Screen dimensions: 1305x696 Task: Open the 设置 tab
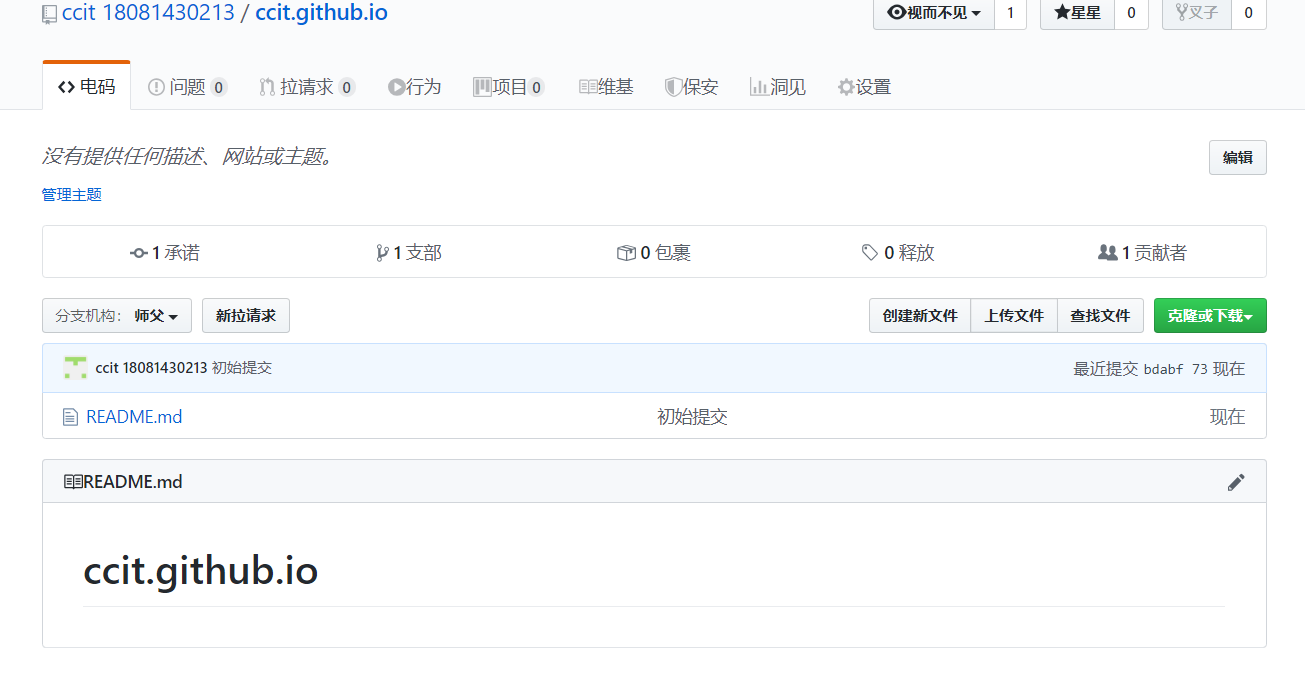(864, 87)
